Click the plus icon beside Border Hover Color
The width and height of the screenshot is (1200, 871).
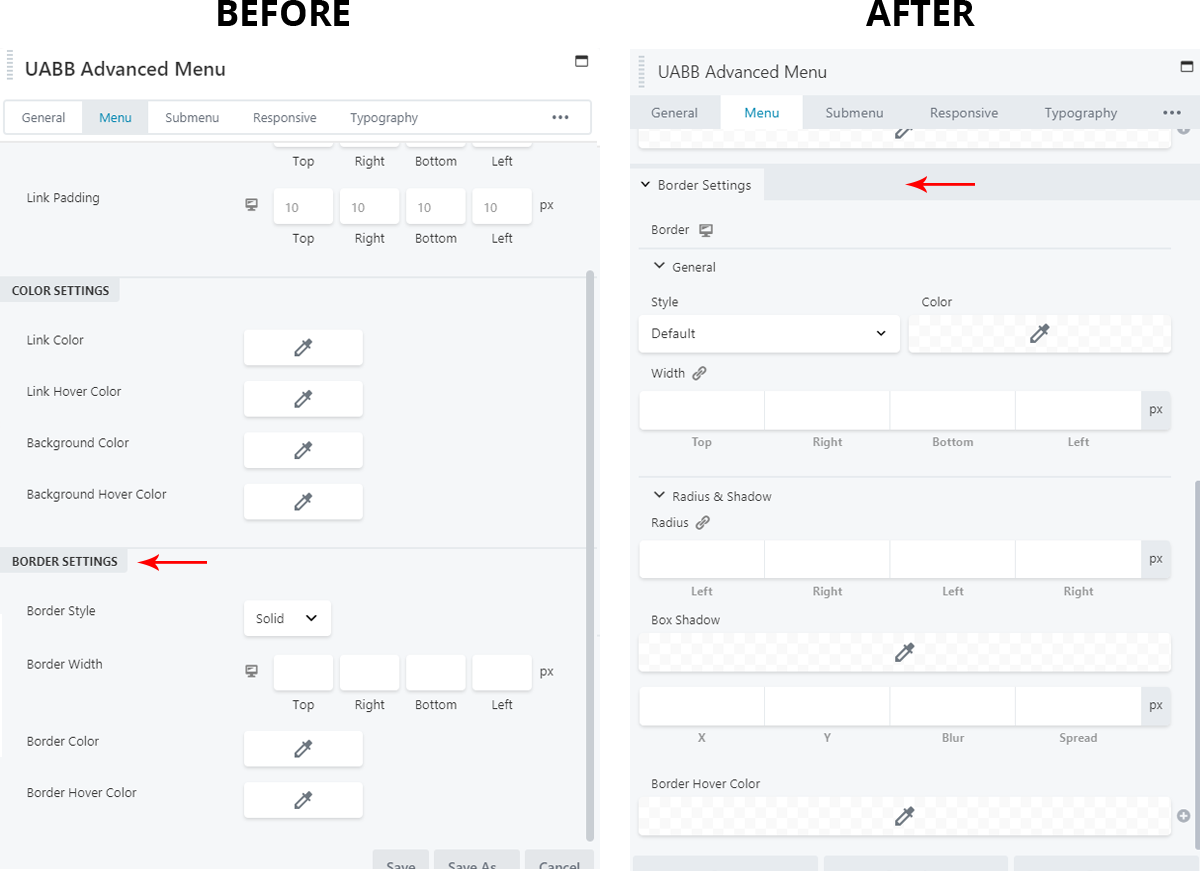tap(1184, 816)
